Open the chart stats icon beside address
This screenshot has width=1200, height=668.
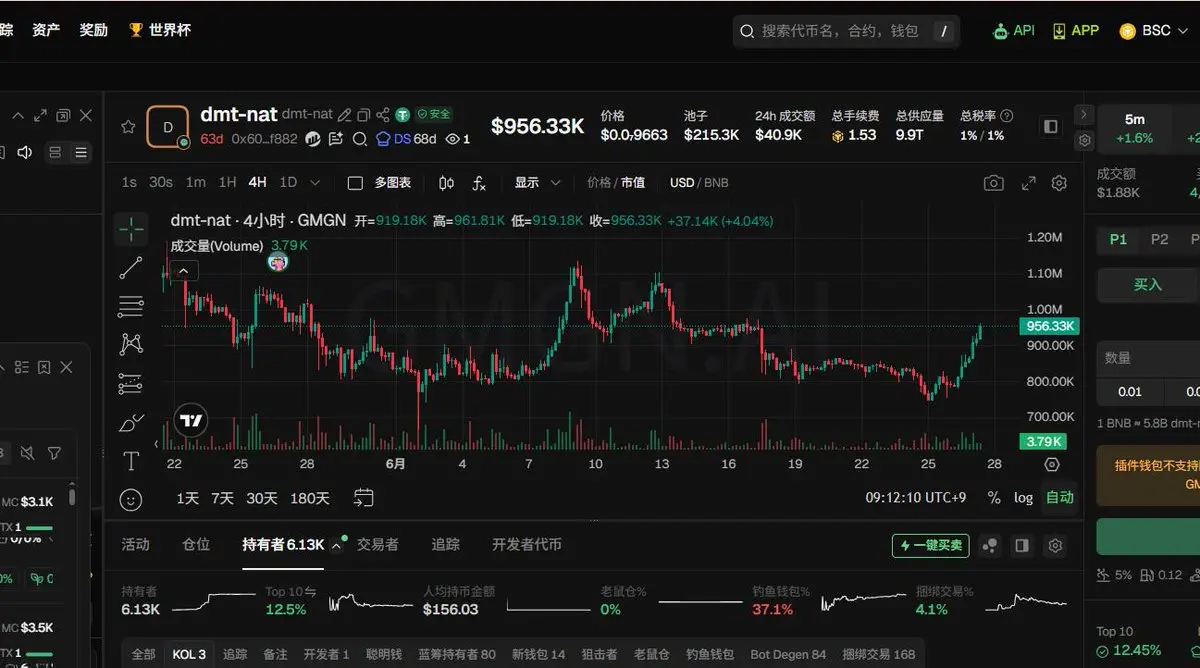(x=313, y=139)
